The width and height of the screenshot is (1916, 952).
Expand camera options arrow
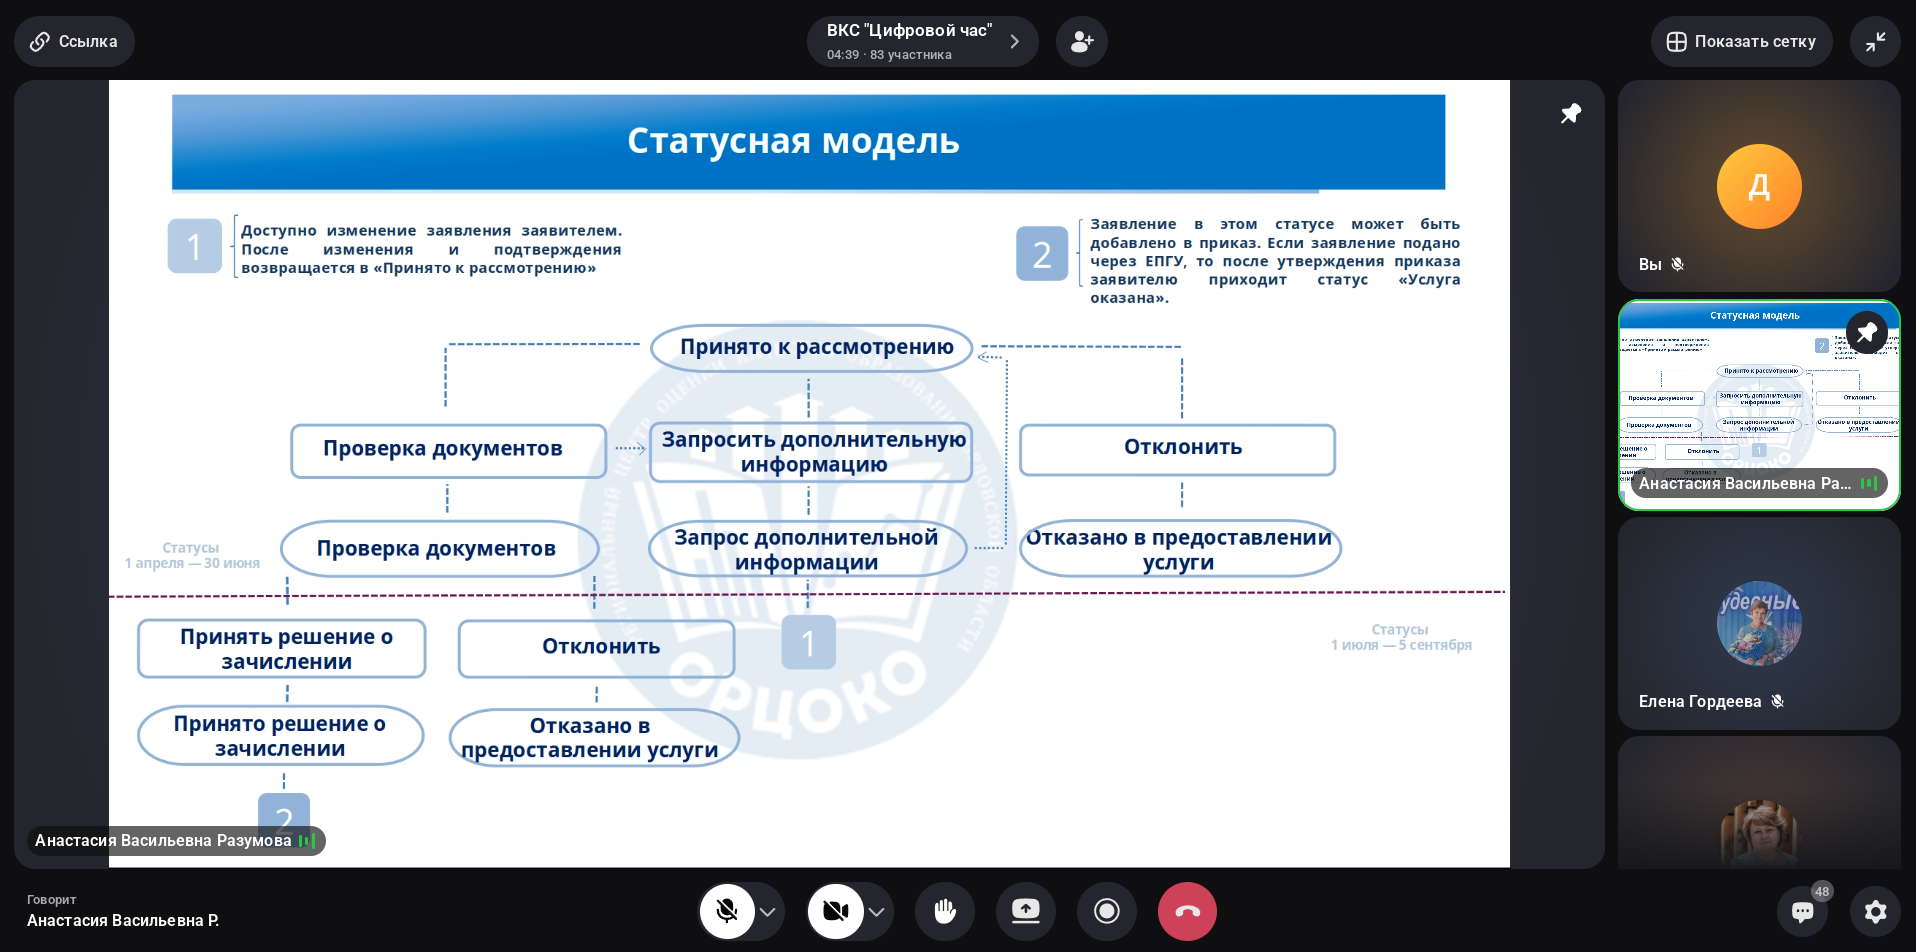tap(877, 911)
